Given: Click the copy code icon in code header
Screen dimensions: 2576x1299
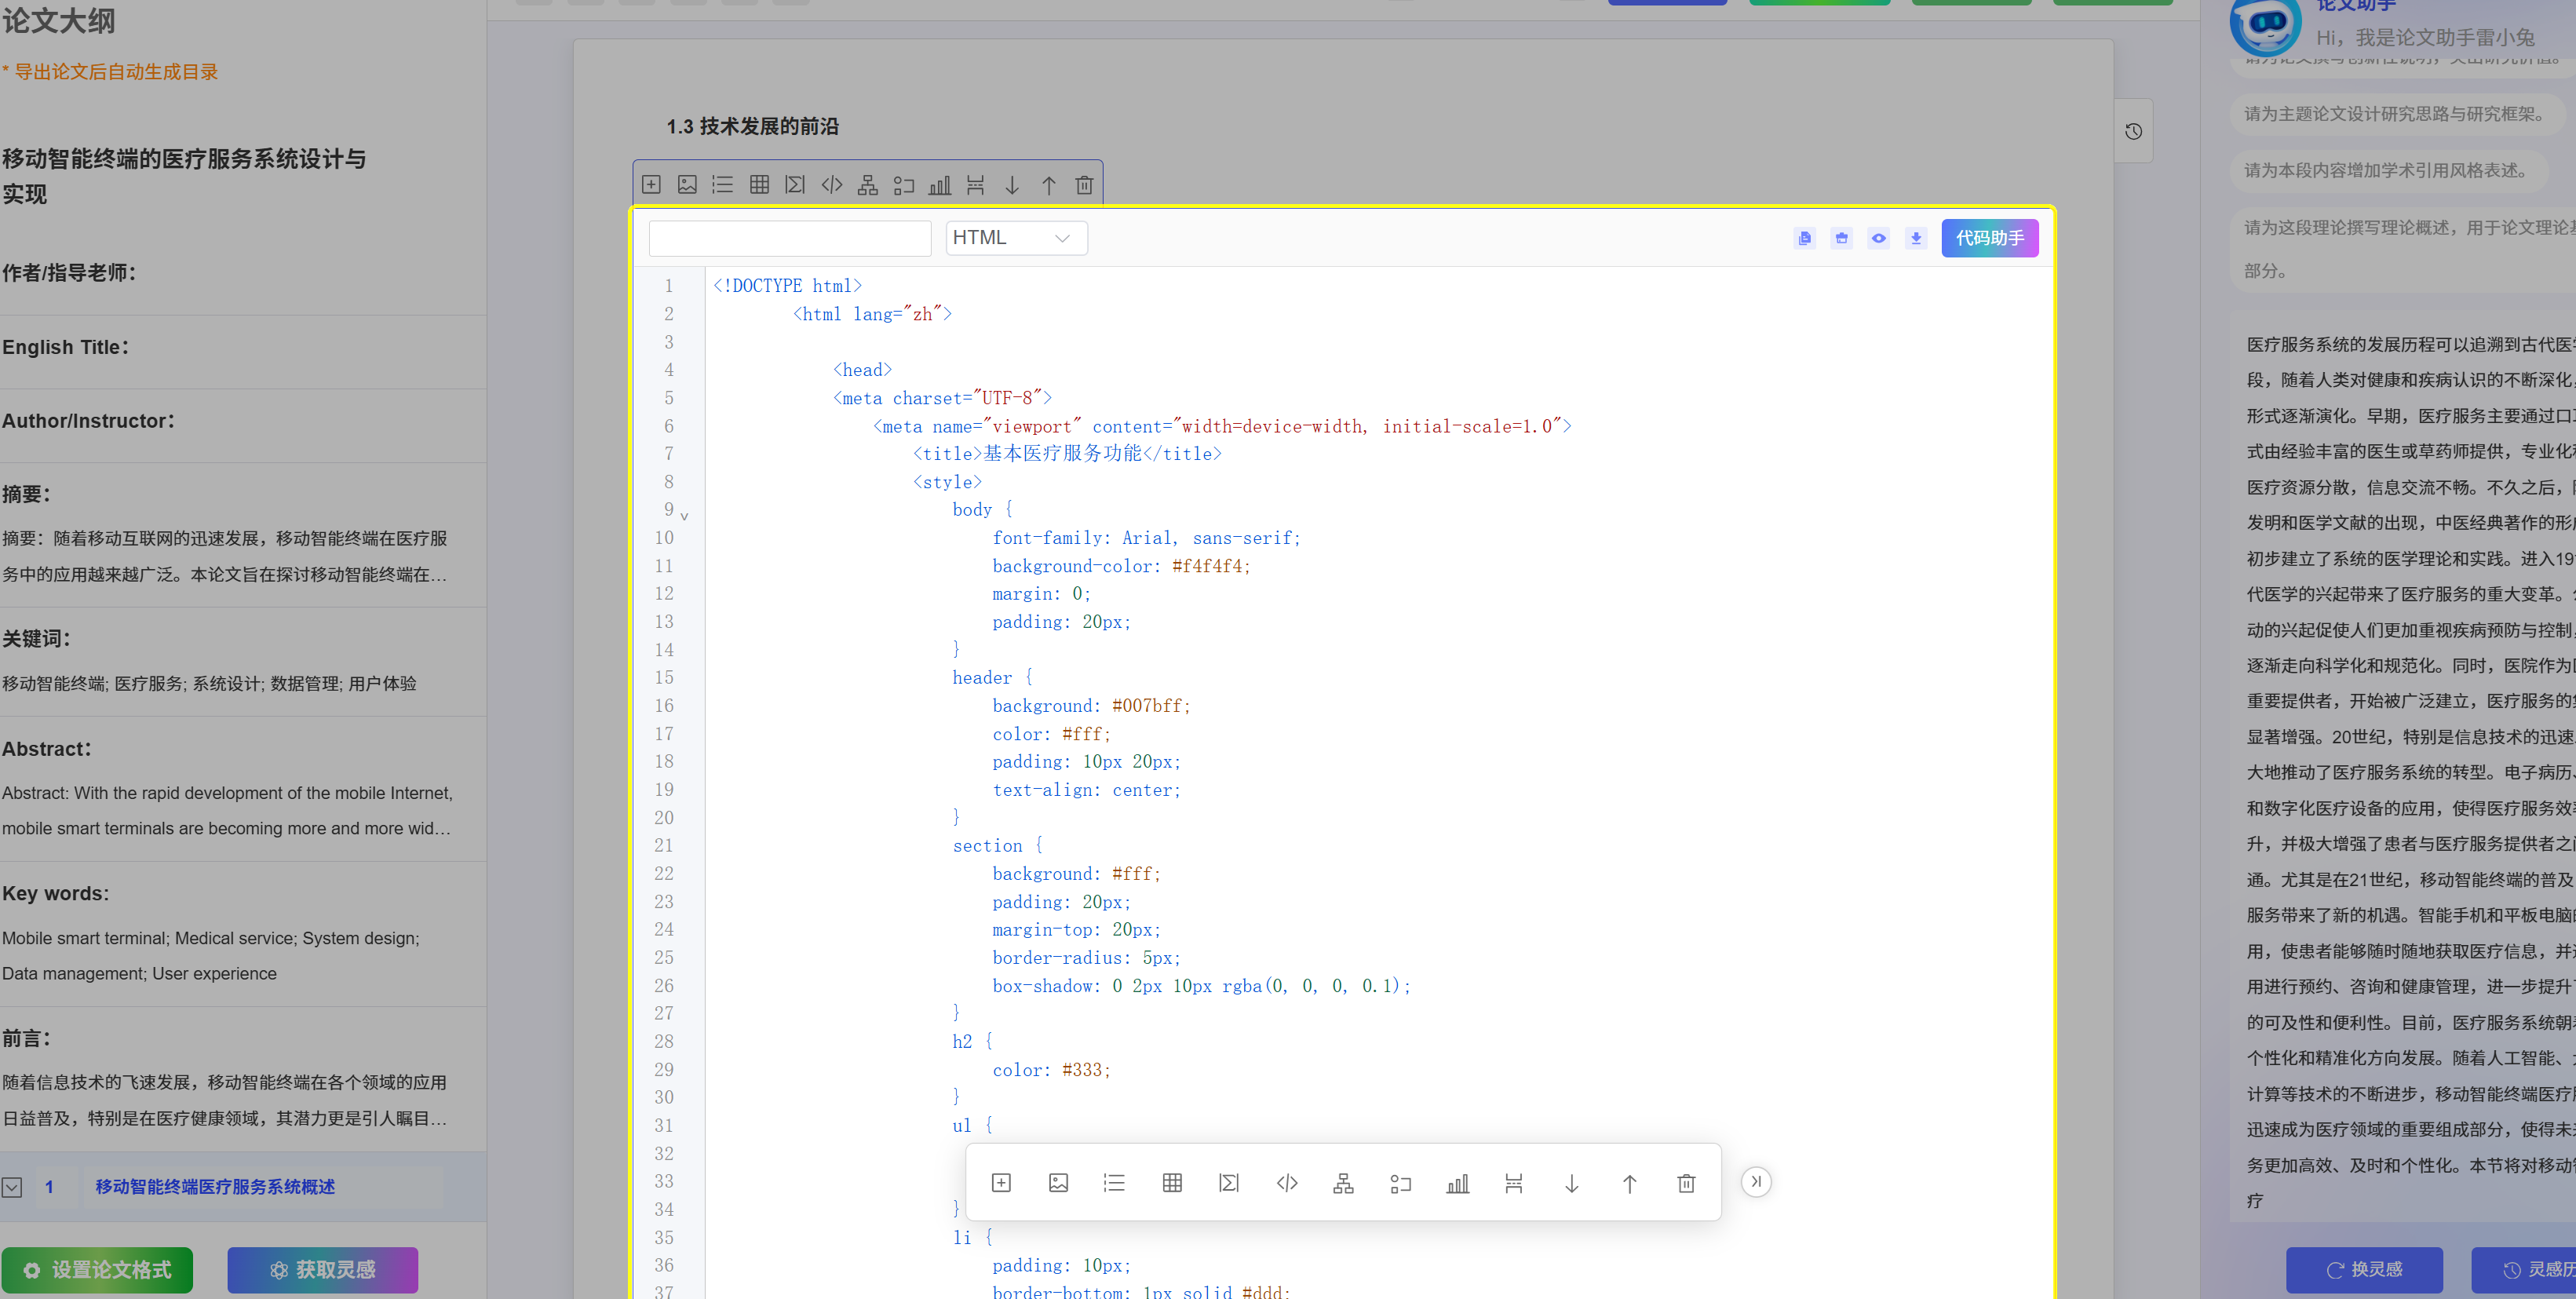Looking at the screenshot, I should pyautogui.click(x=1804, y=238).
